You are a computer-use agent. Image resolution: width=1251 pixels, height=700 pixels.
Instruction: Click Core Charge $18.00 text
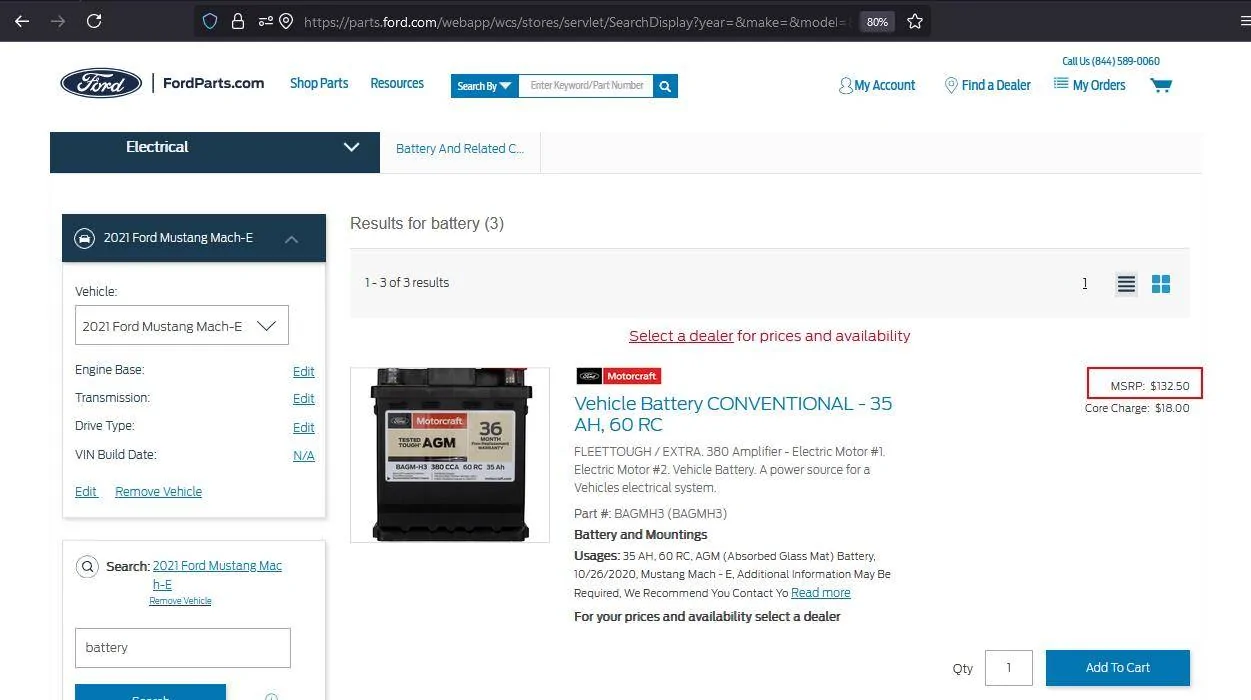(x=1137, y=408)
